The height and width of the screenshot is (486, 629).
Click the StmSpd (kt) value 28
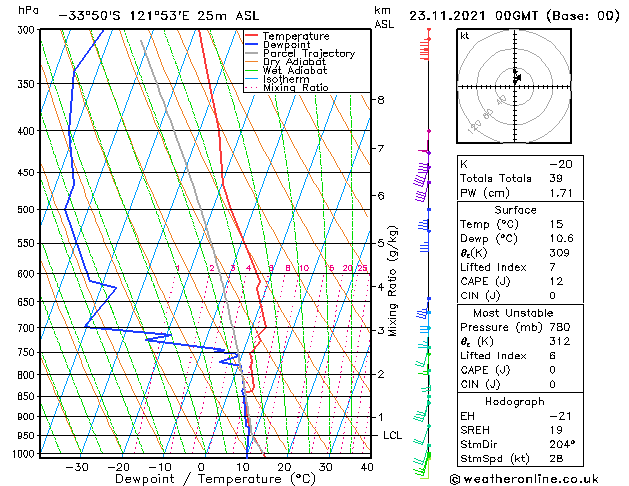556,459
